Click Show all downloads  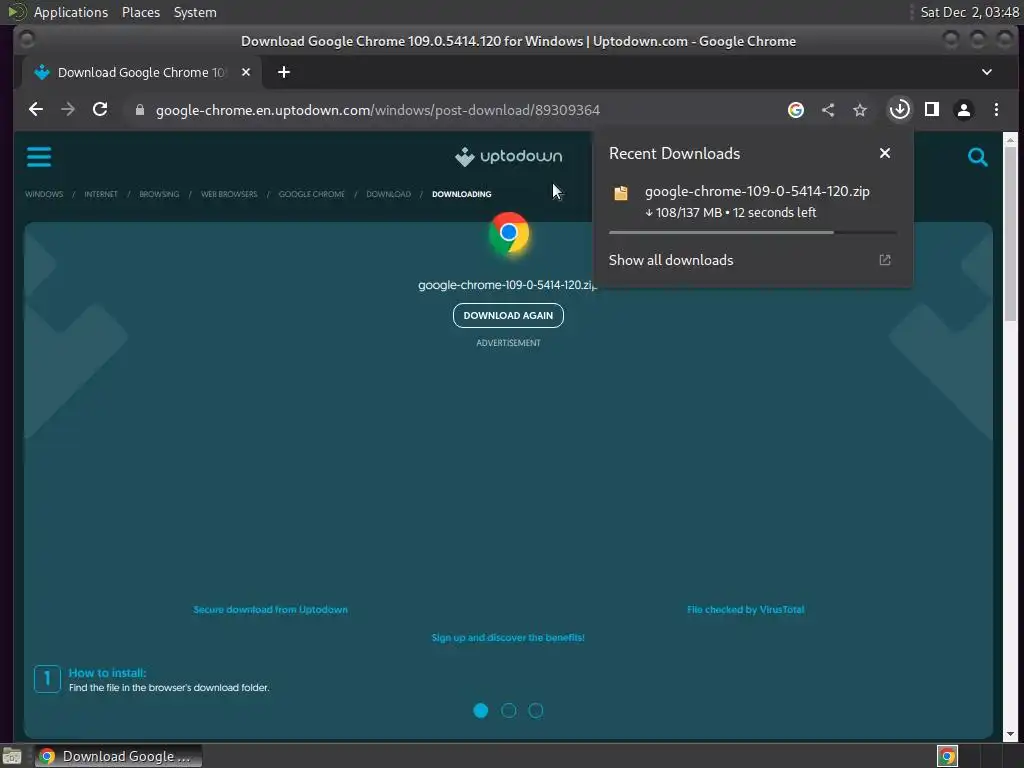click(x=671, y=260)
